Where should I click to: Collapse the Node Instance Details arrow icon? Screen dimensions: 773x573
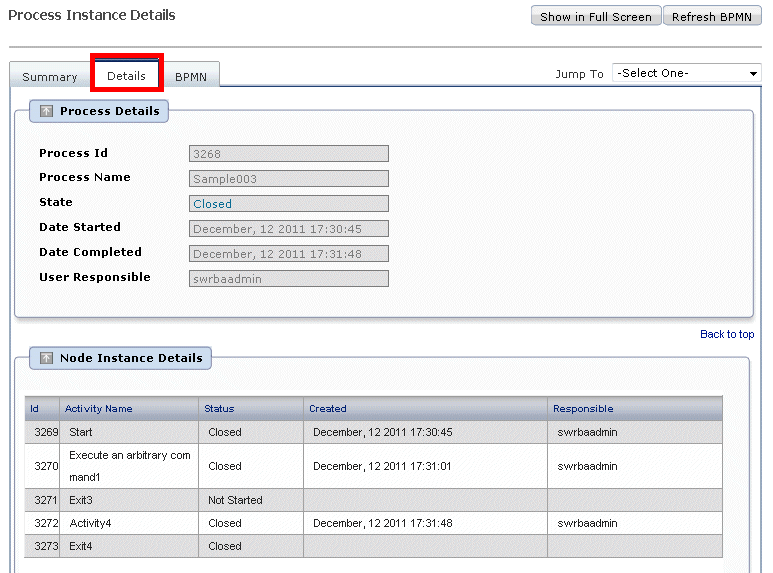pos(46,358)
